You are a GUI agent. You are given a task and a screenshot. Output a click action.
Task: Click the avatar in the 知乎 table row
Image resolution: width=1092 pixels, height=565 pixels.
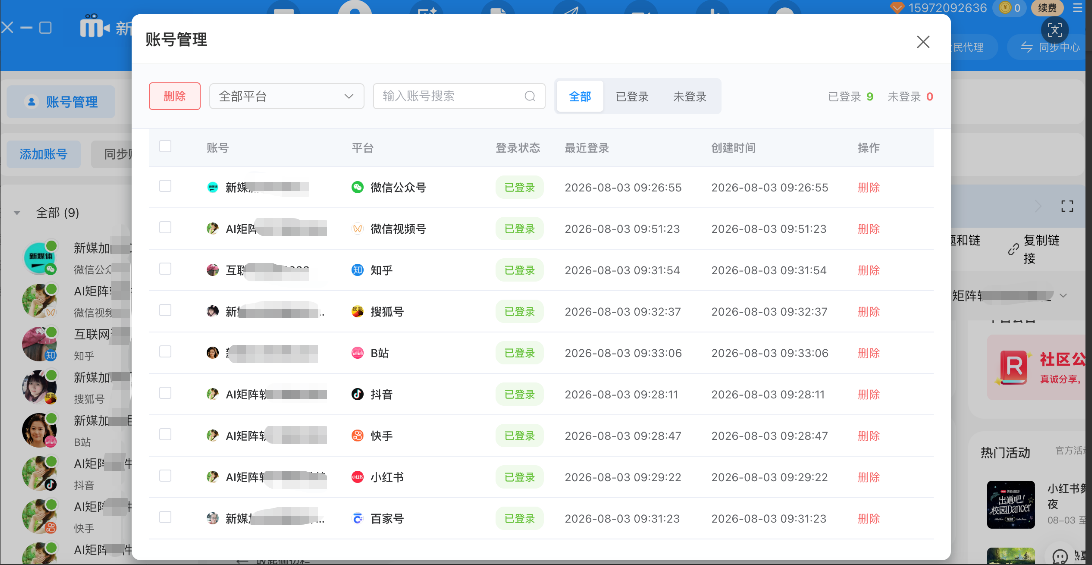coord(213,270)
